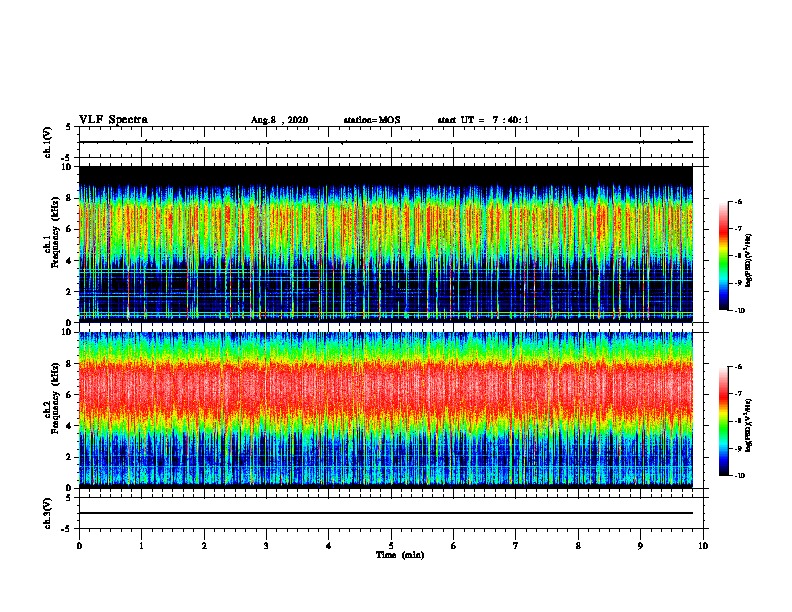Click the ch.2 color scale bar
Image resolution: width=792 pixels, height=612 pixels.
(724, 421)
